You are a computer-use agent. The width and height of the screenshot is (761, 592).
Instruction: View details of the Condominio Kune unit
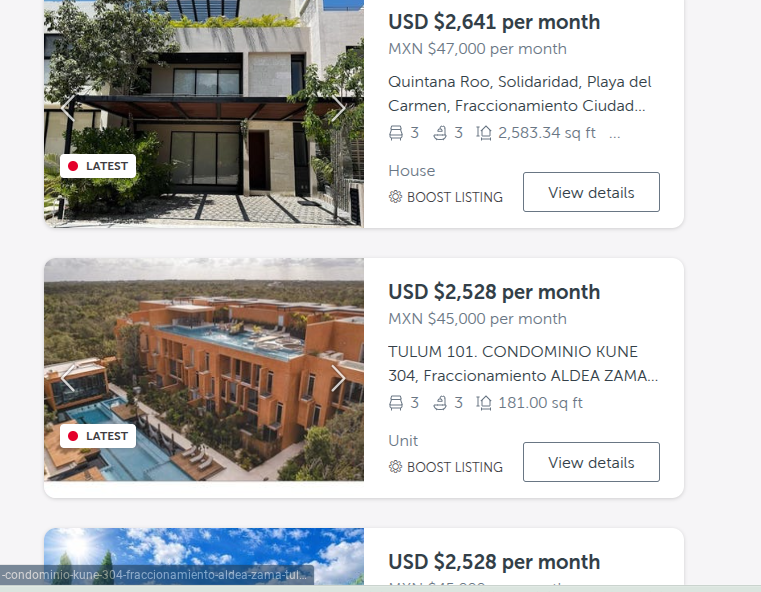(x=591, y=462)
